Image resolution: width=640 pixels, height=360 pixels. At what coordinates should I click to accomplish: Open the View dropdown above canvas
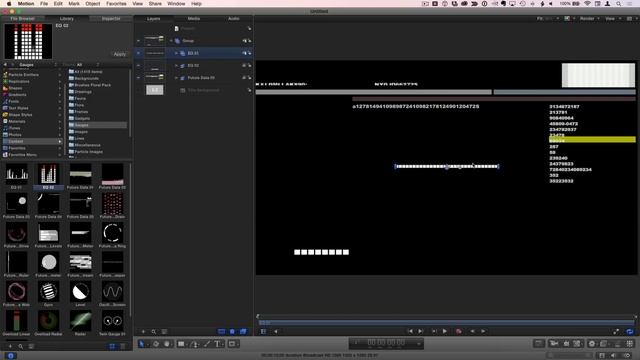click(x=612, y=18)
